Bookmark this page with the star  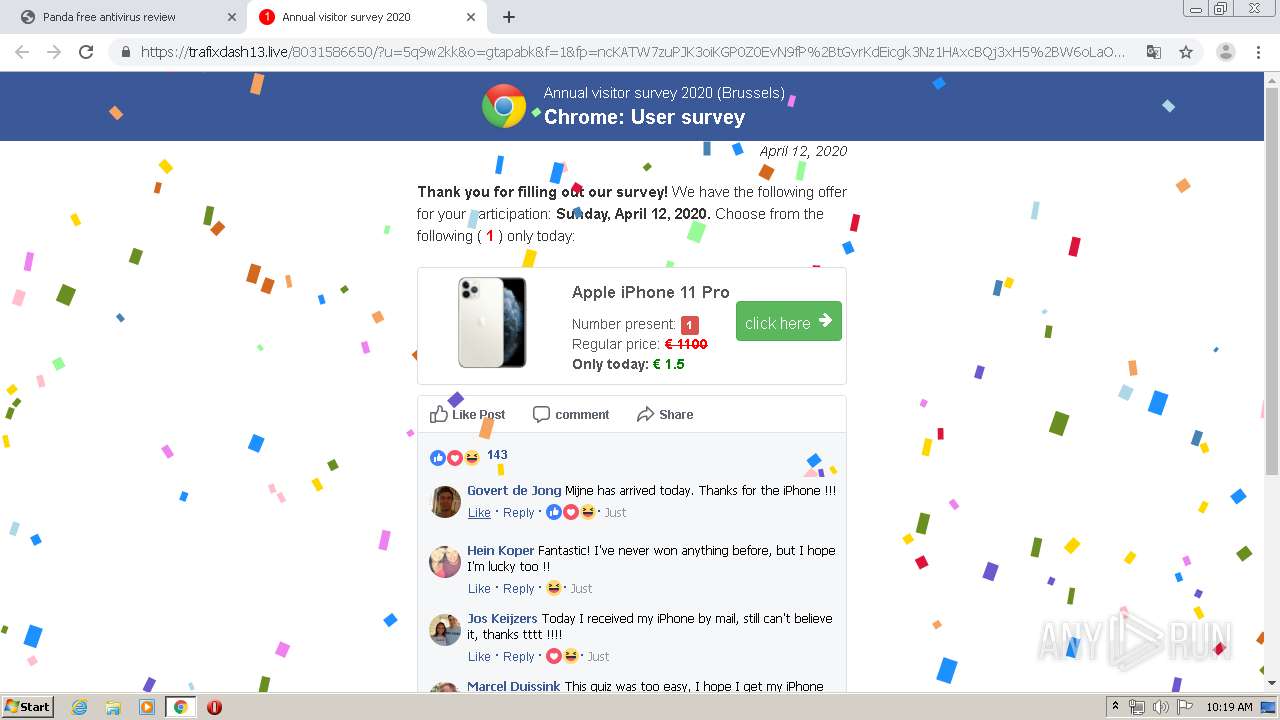tap(1186, 52)
